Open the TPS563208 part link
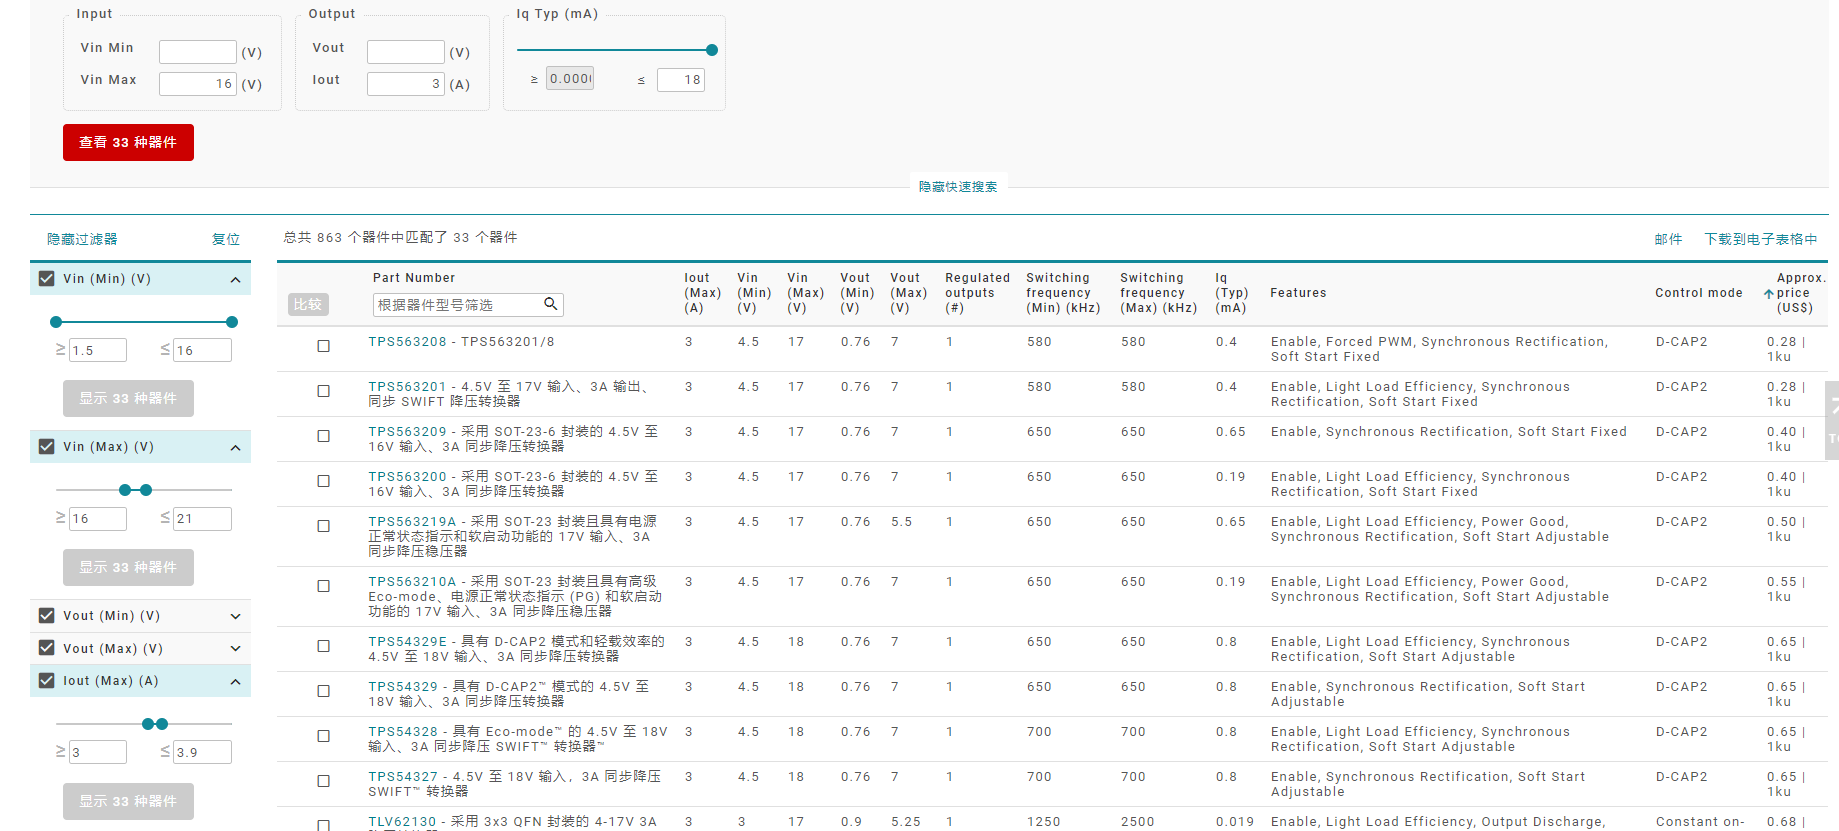This screenshot has width=1839, height=831. tap(408, 342)
